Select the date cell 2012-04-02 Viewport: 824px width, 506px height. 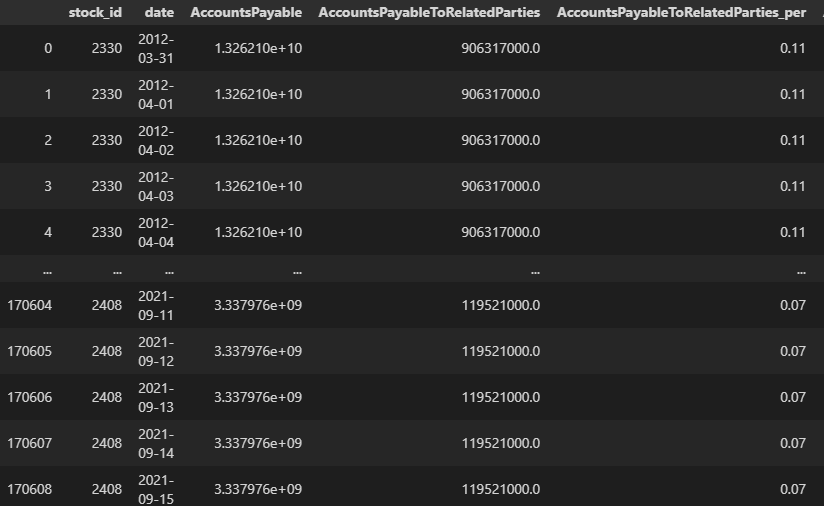pyautogui.click(x=155, y=140)
